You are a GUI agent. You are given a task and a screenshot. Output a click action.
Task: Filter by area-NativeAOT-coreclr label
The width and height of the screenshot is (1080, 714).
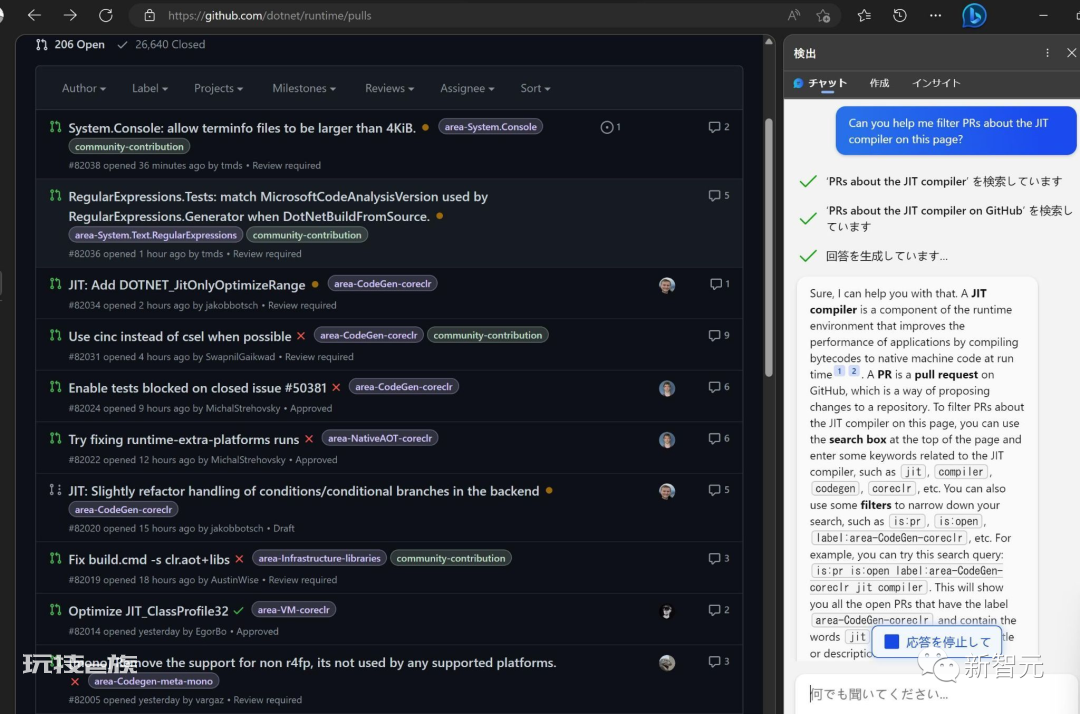coord(380,439)
